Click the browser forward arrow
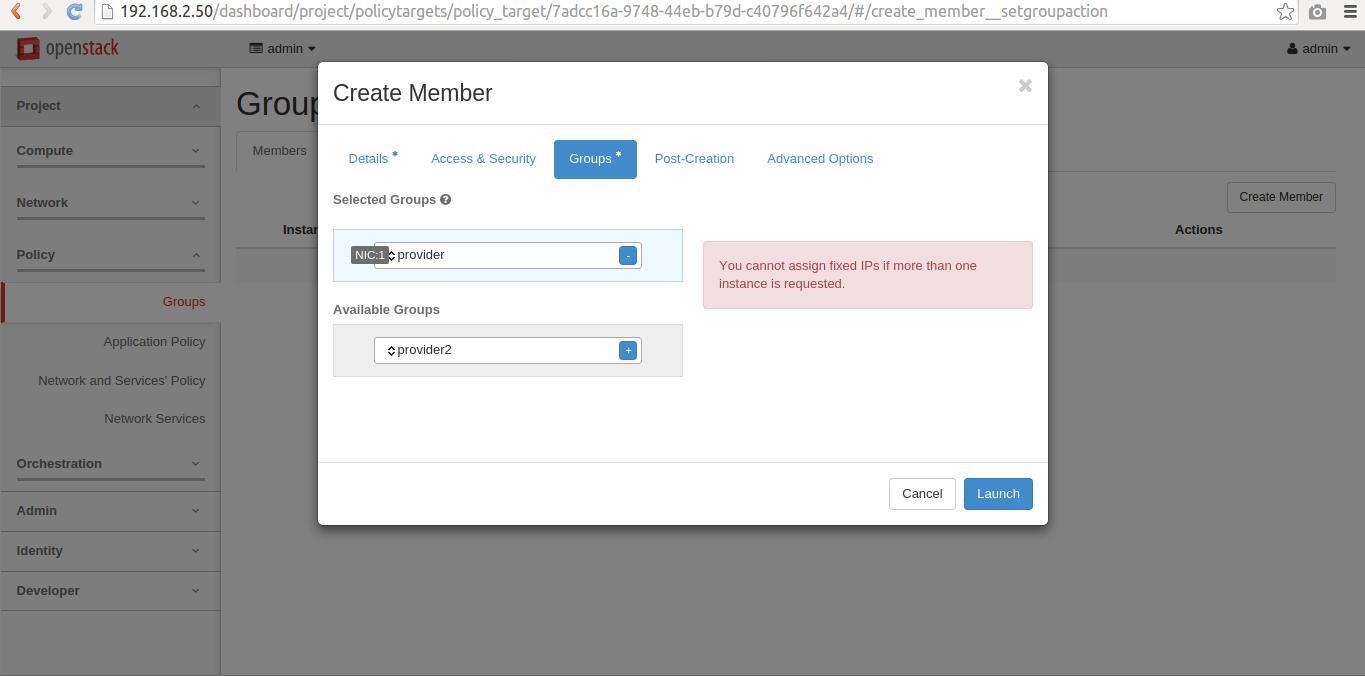Image resolution: width=1365 pixels, height=676 pixels. (46, 12)
